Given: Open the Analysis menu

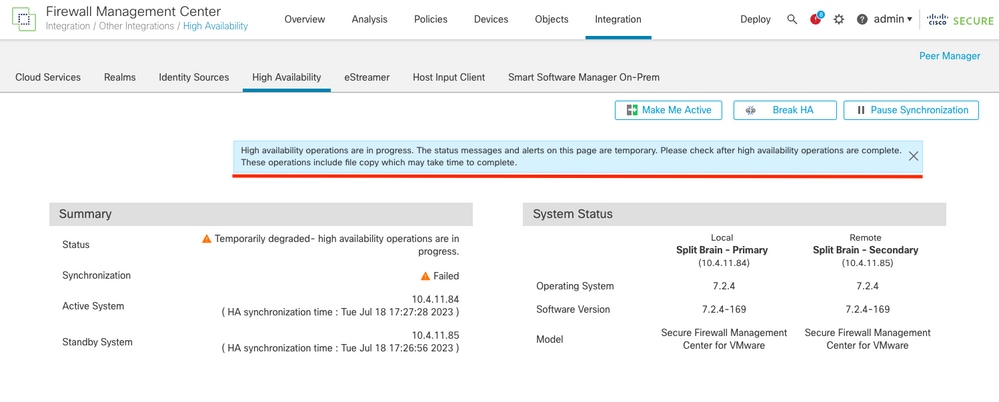Looking at the screenshot, I should click(x=369, y=19).
